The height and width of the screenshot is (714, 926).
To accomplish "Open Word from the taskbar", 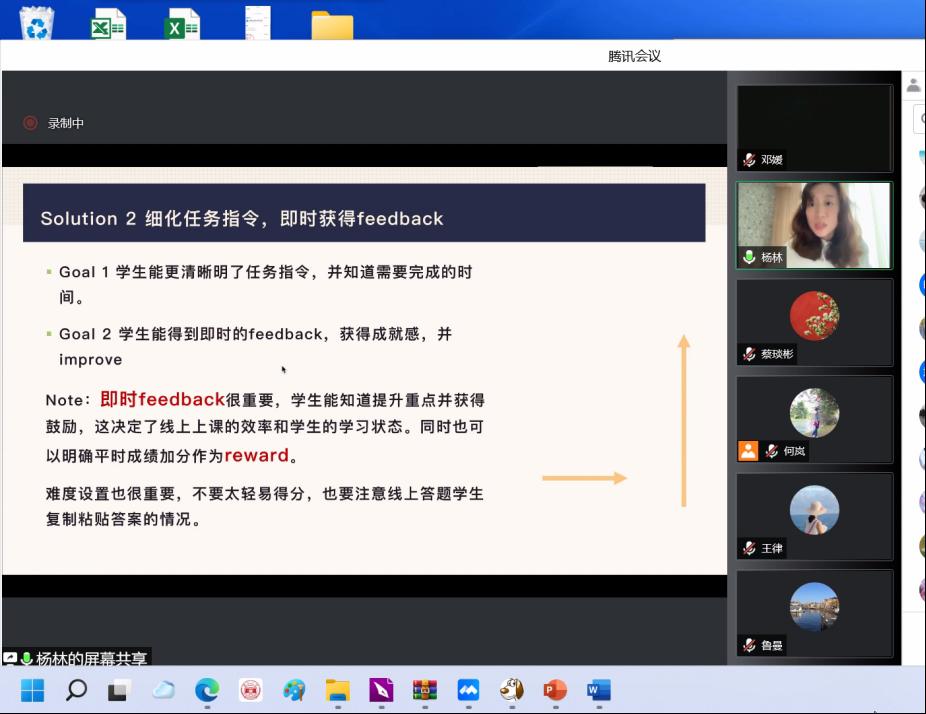I will (598, 690).
